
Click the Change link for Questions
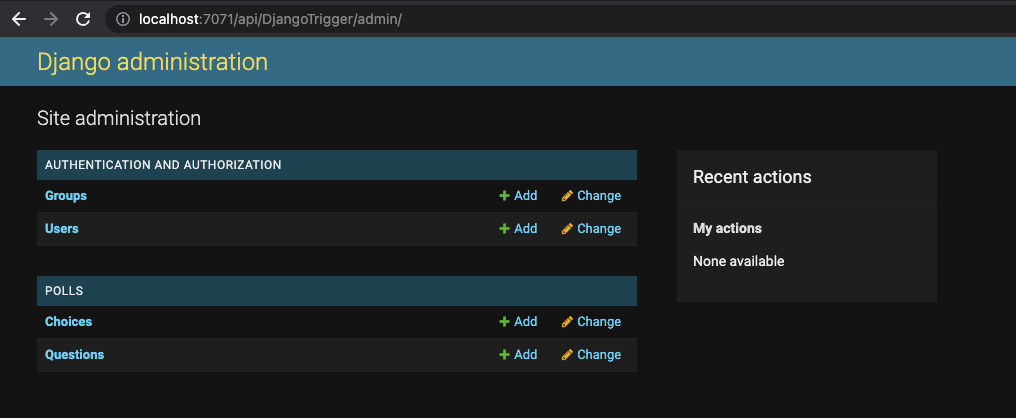(x=599, y=355)
